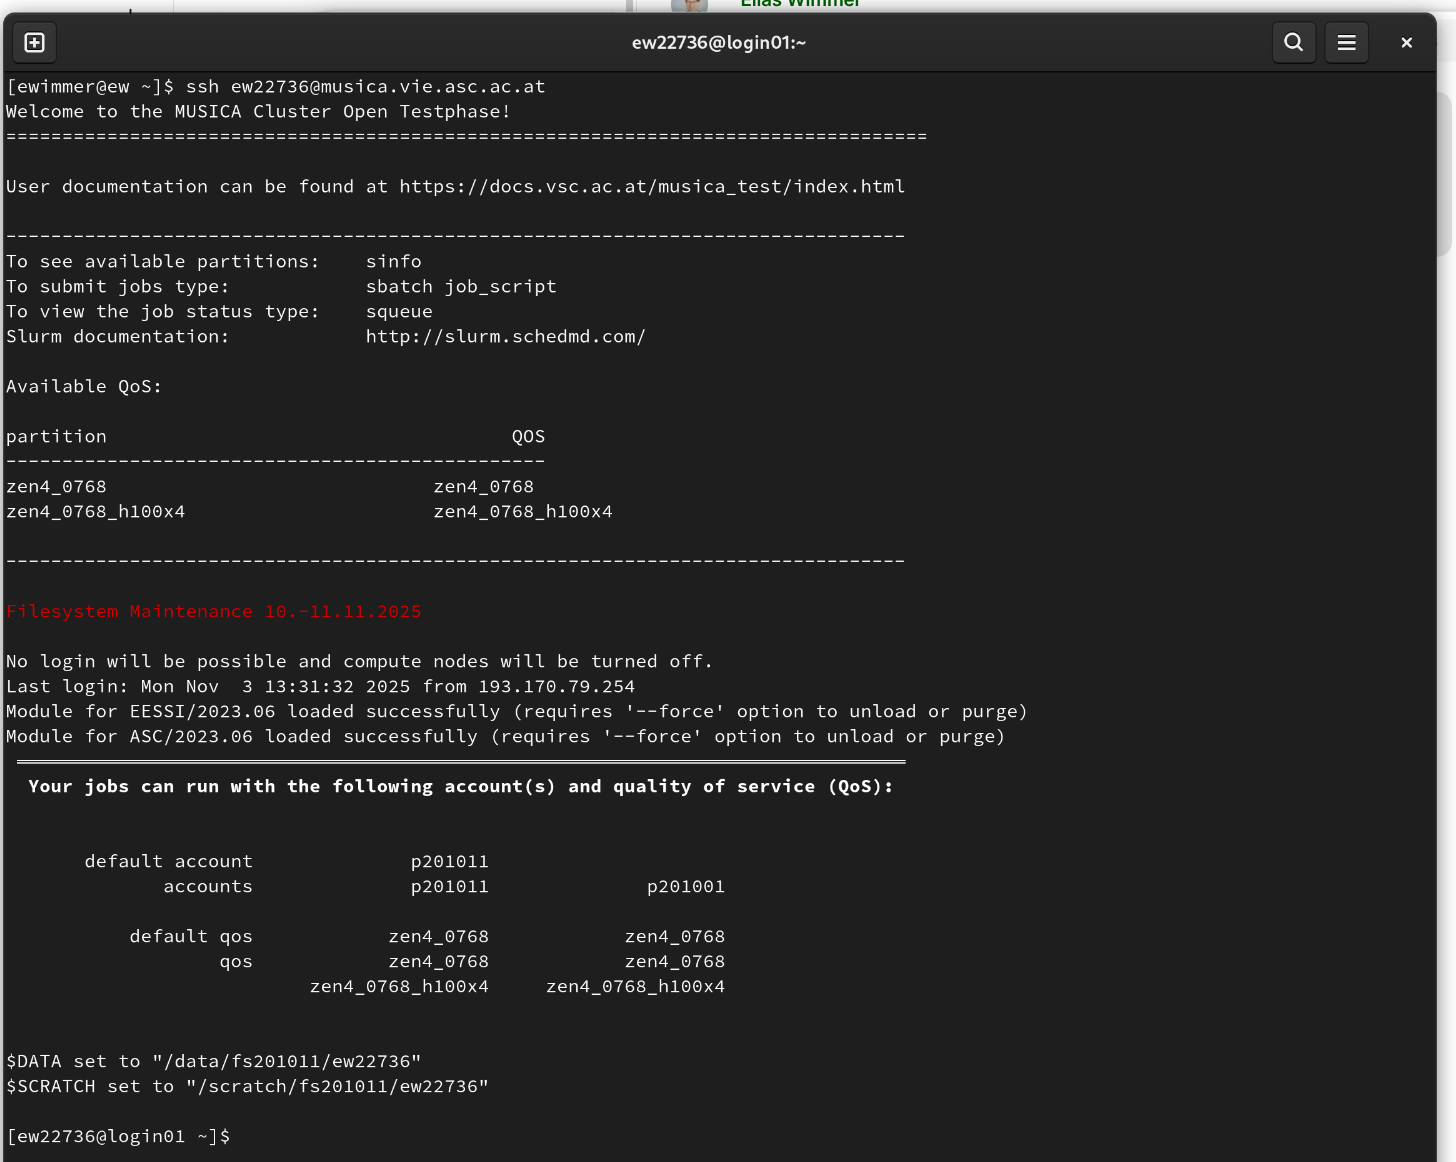This screenshot has height=1162, width=1456.
Task: Click the ew22736@login01 window title
Action: tap(718, 42)
